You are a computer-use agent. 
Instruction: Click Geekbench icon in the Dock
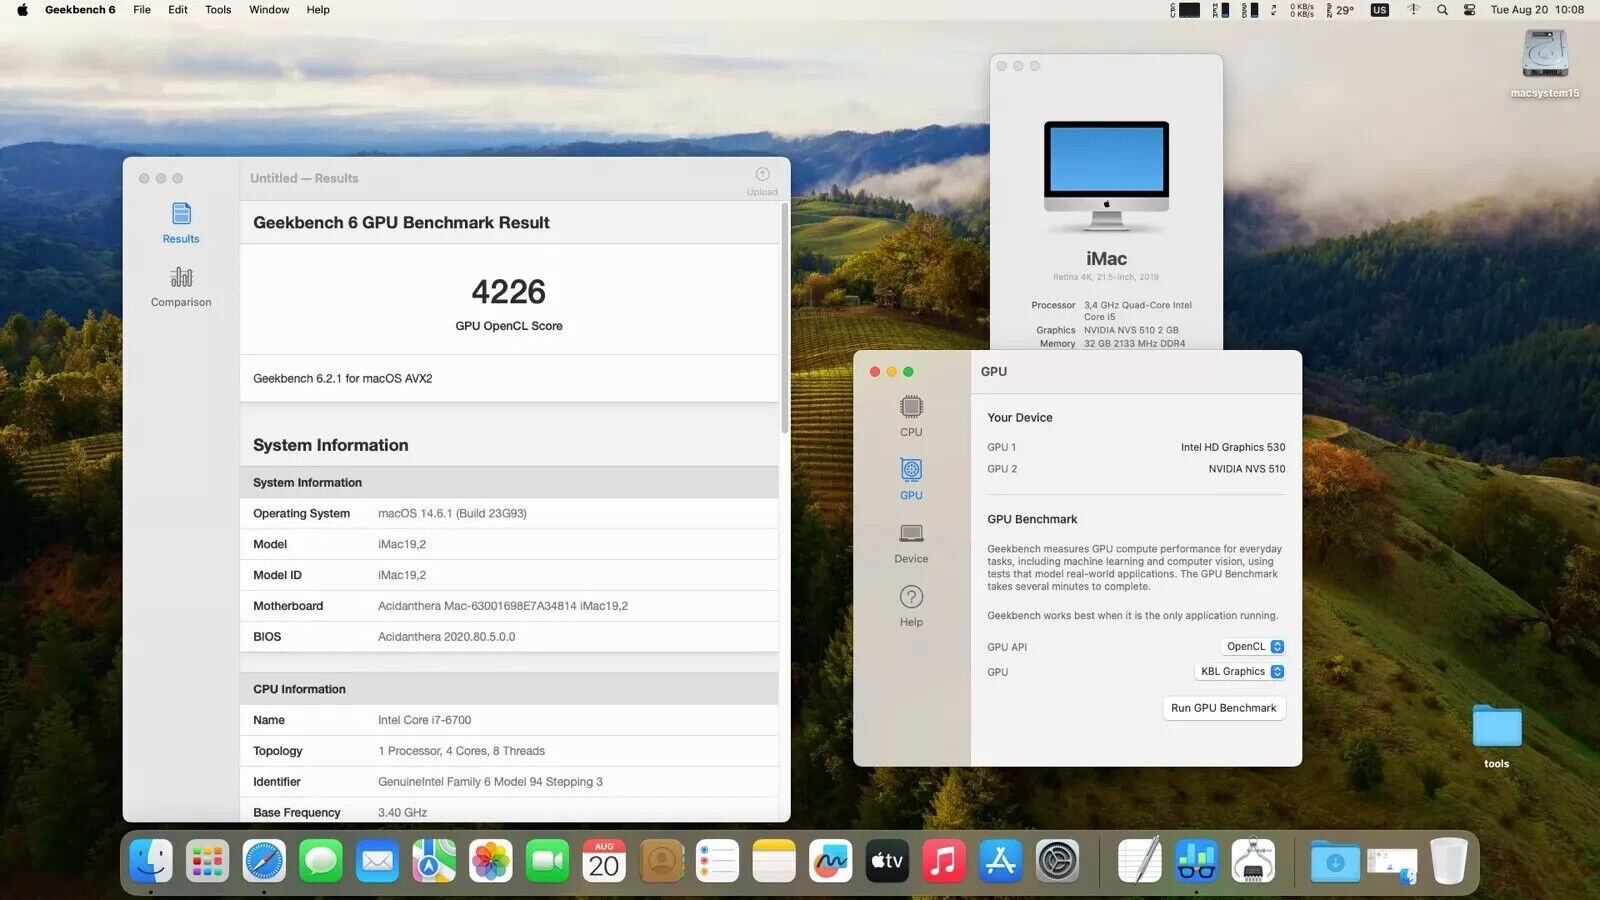pos(1196,861)
